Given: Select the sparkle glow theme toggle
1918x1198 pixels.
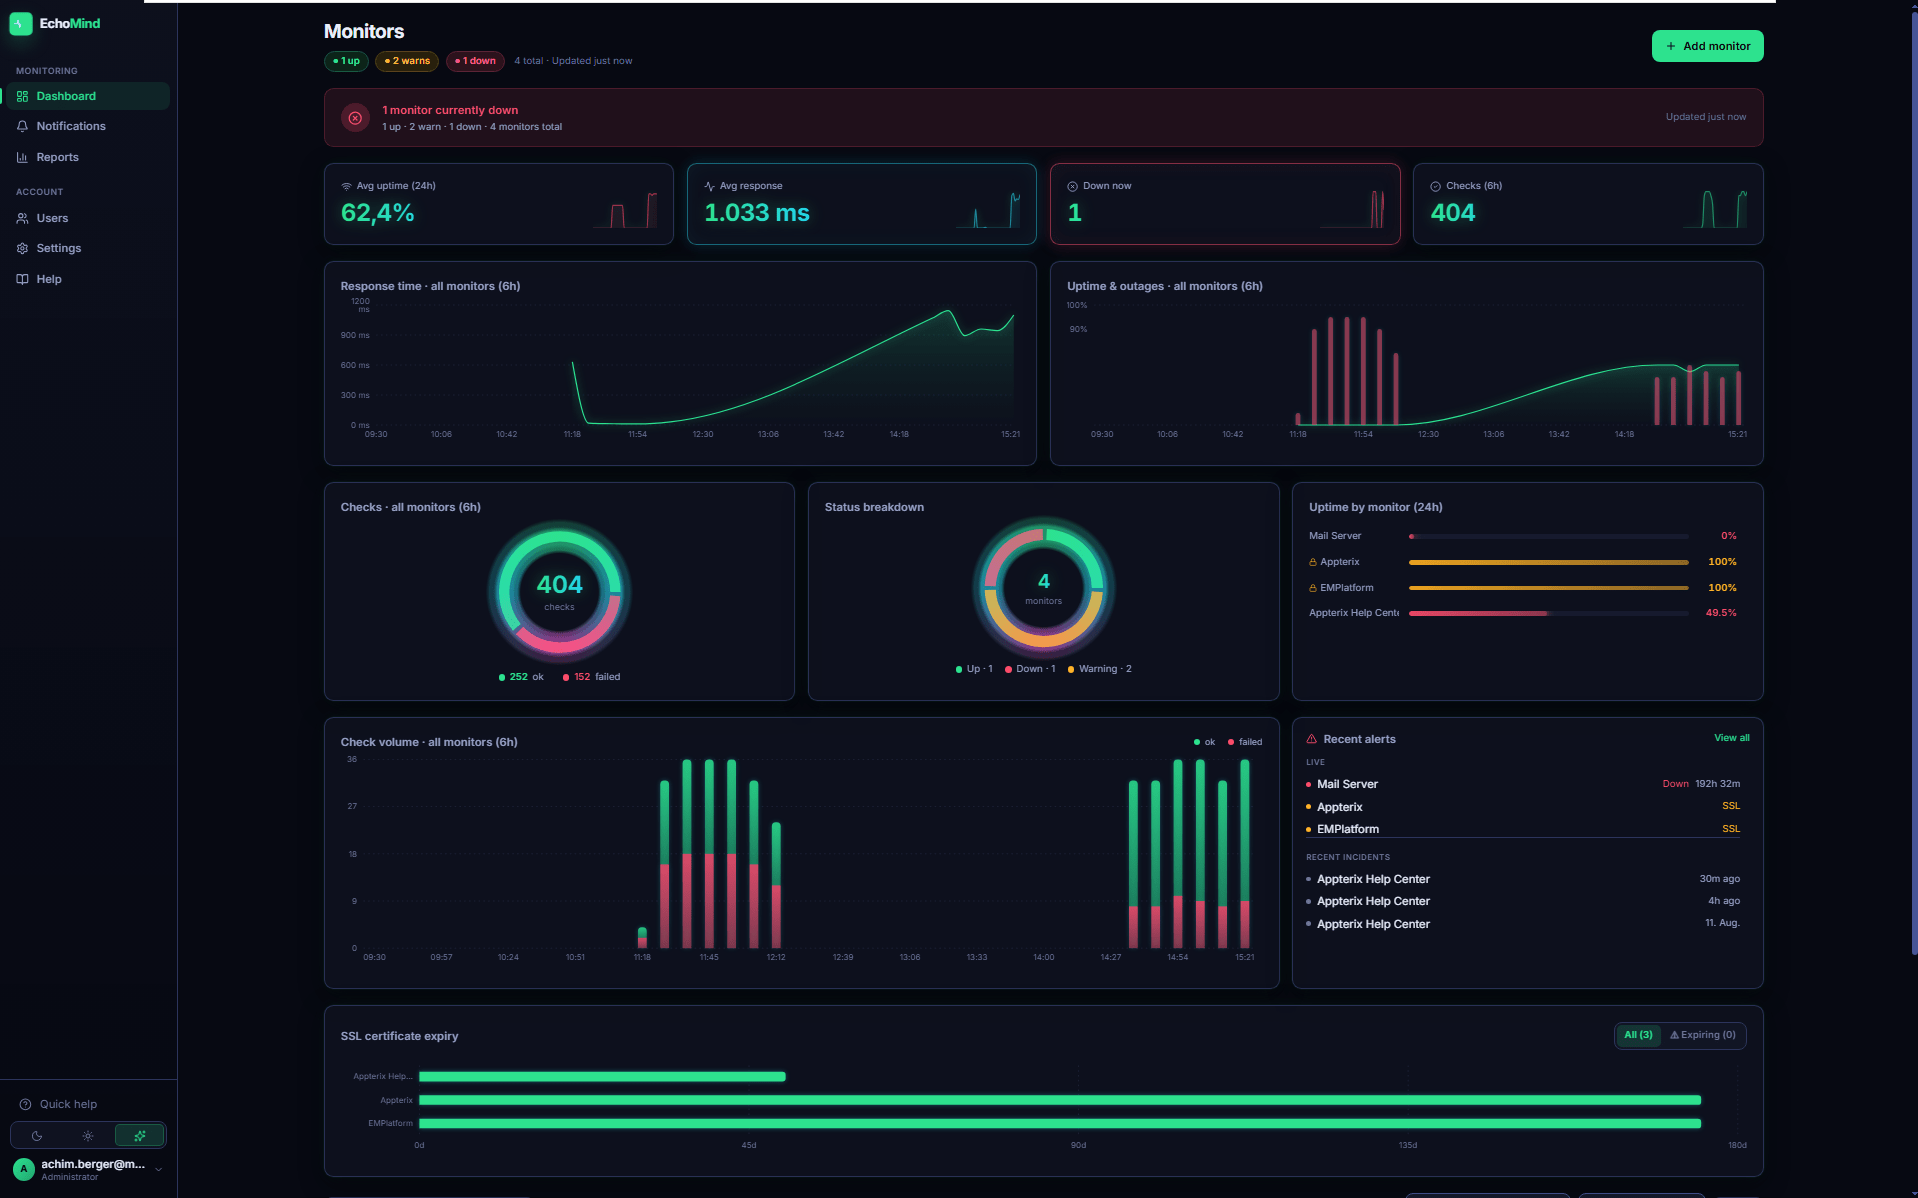Looking at the screenshot, I should pyautogui.click(x=140, y=1136).
